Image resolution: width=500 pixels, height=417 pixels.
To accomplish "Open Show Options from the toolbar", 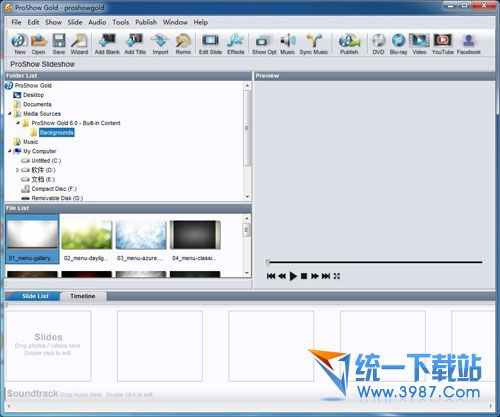I will pos(264,44).
